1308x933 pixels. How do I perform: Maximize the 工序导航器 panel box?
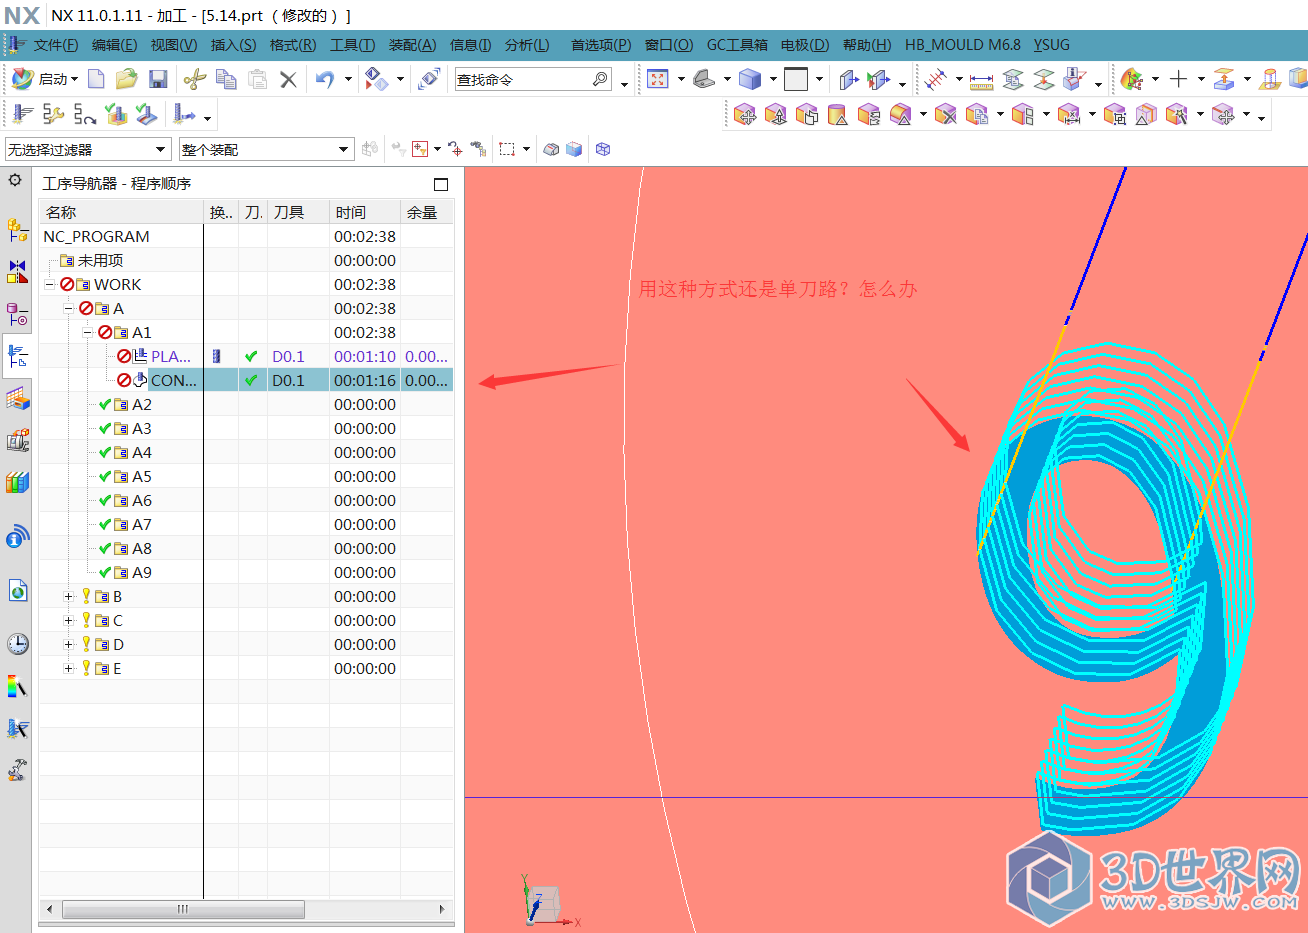point(441,184)
